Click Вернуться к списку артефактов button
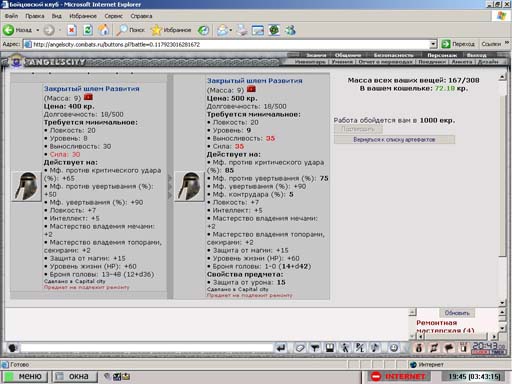Viewport: 512px width, 384px height. click(x=394, y=139)
